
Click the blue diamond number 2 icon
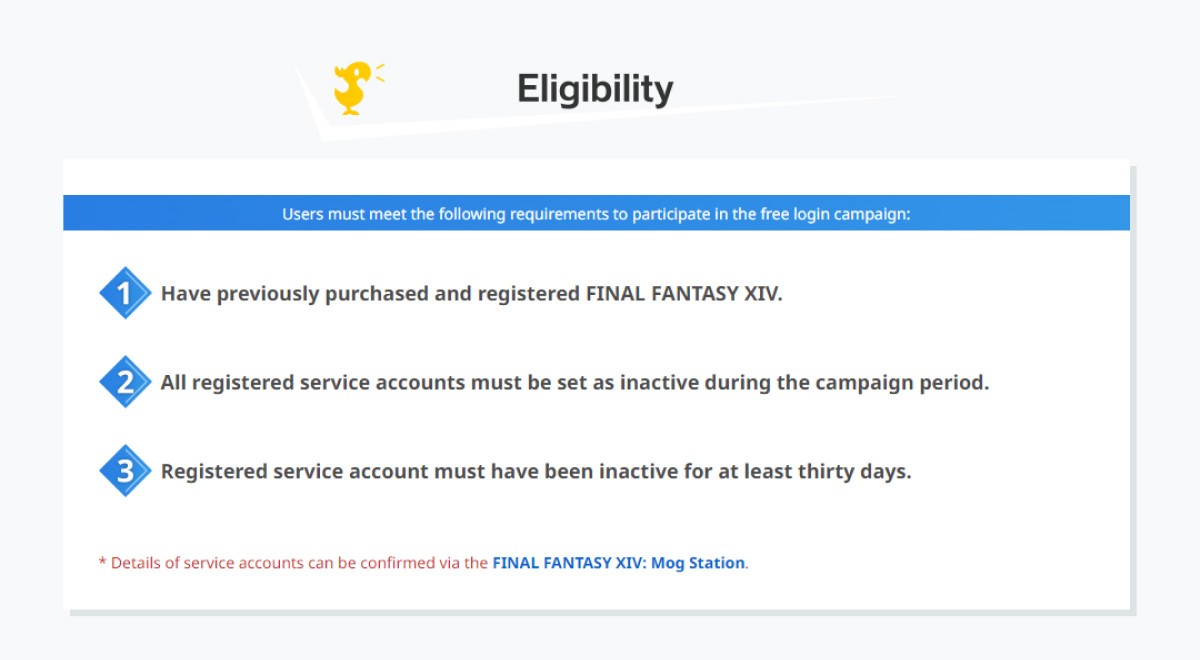click(125, 382)
